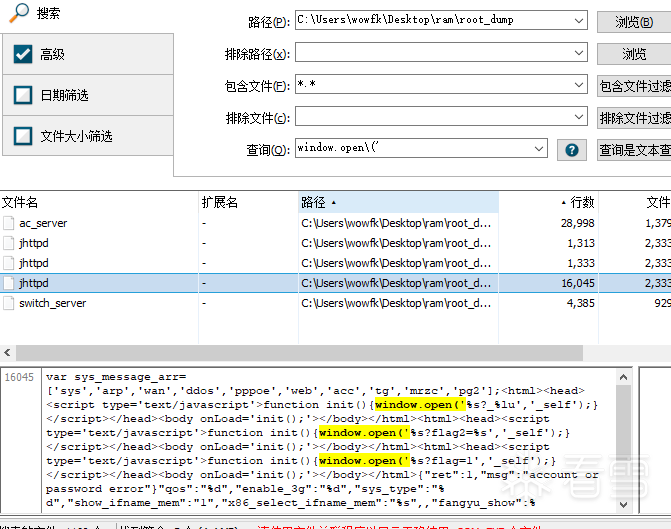Click the results list horizontal scrollbar
Viewport: 671px width, 529px height.
pos(300,353)
